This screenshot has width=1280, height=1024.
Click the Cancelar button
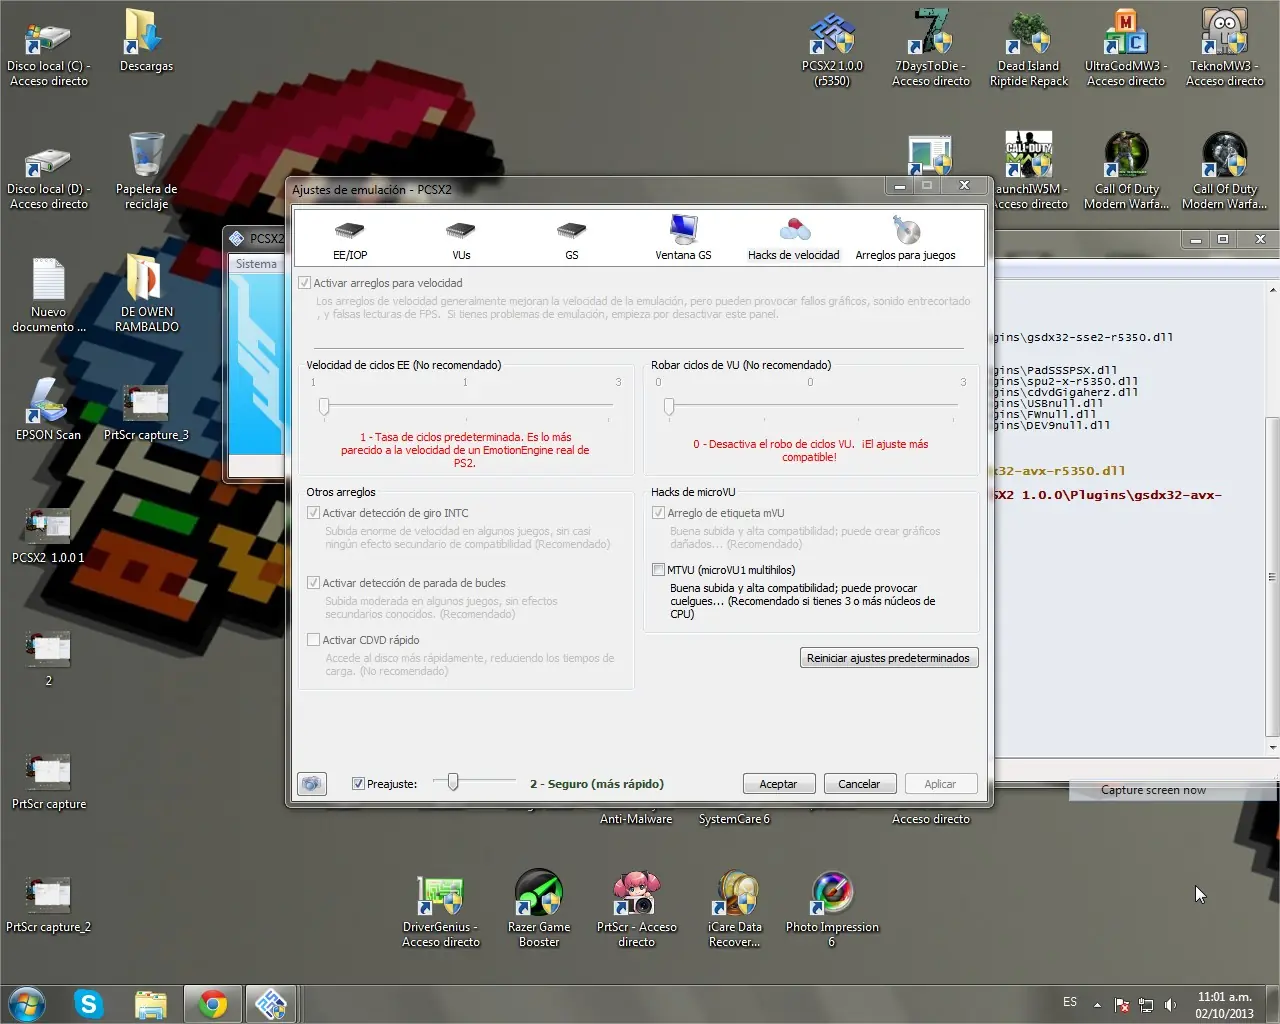pyautogui.click(x=859, y=784)
